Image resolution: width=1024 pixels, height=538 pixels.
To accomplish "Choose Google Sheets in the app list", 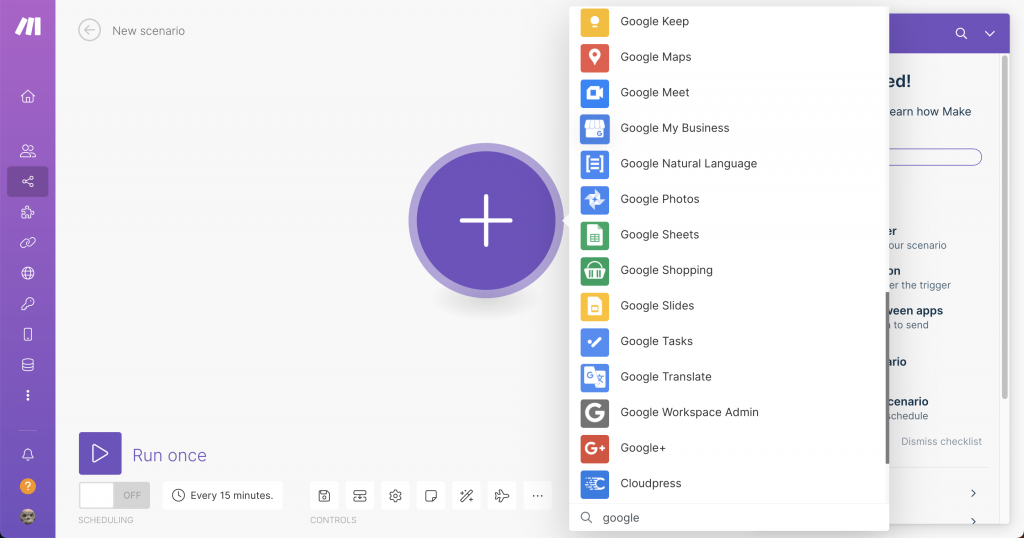I will pyautogui.click(x=728, y=235).
